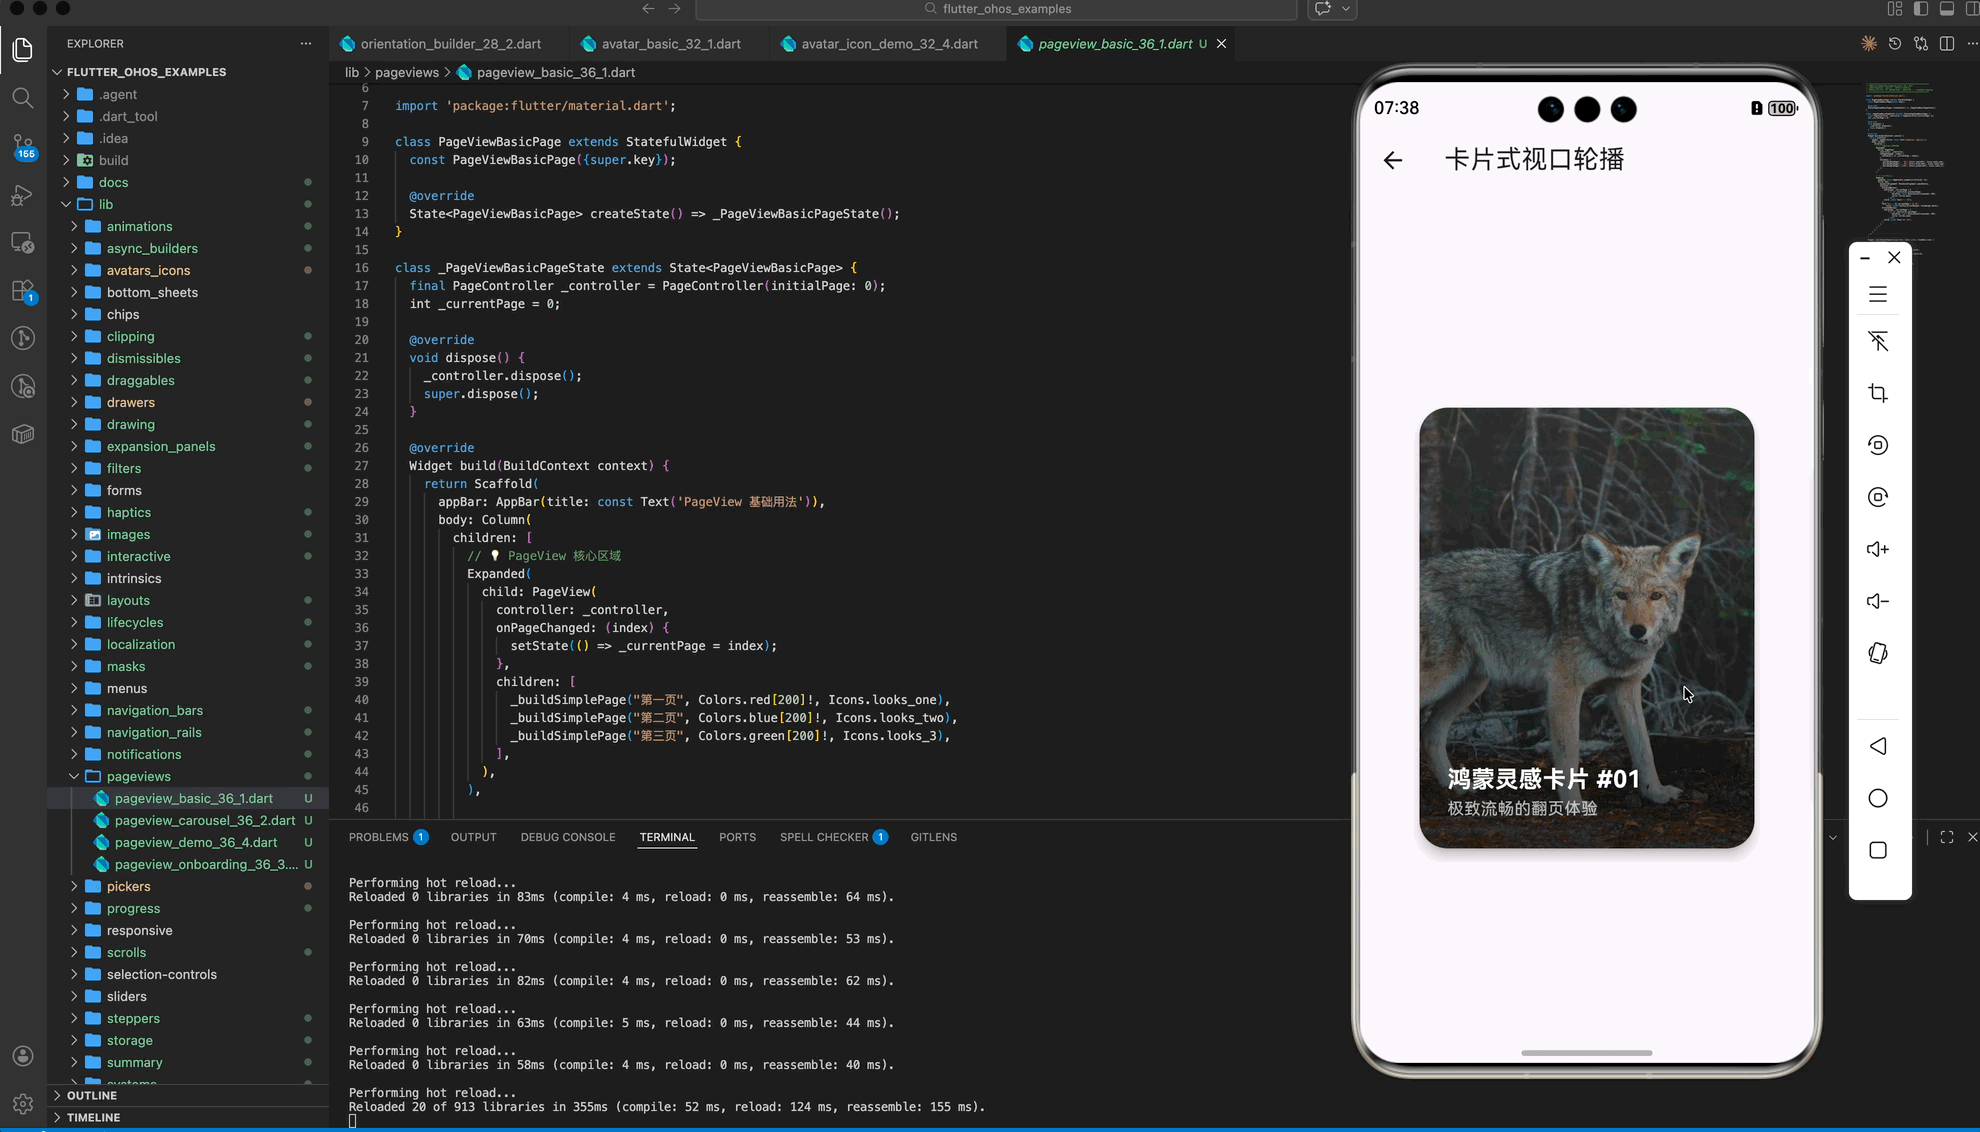Image resolution: width=1980 pixels, height=1132 pixels.
Task: Collapse the pageviews folder
Action: pyautogui.click(x=138, y=776)
